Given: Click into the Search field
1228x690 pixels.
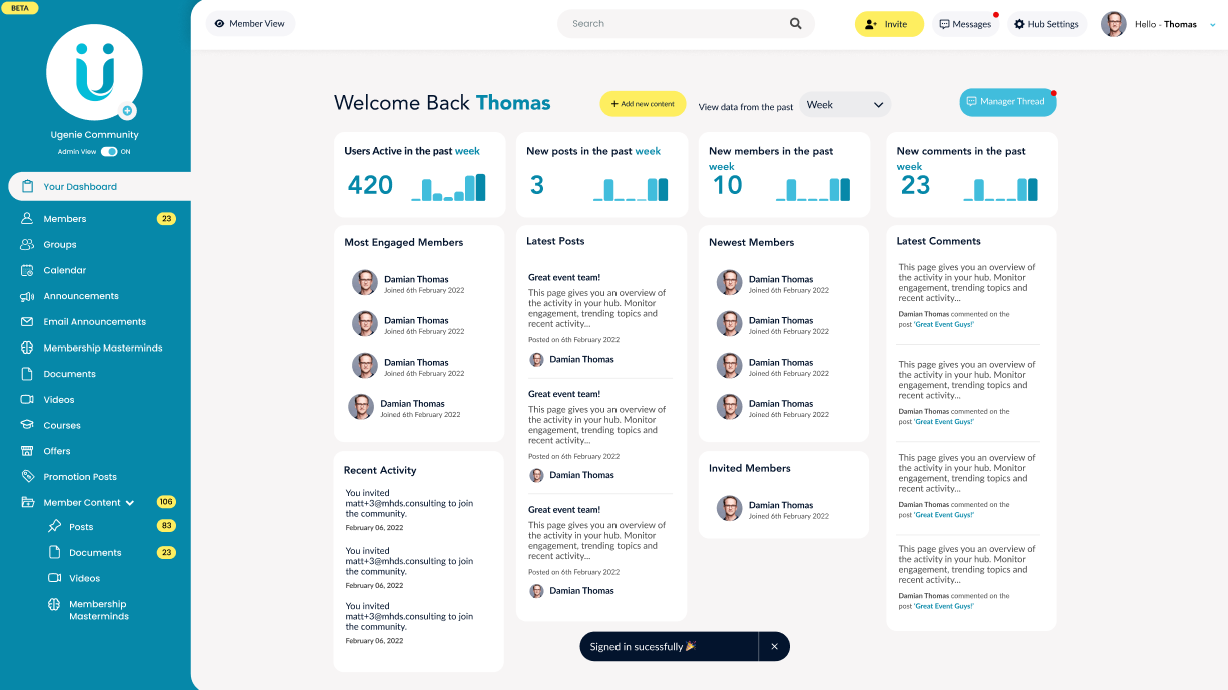Looking at the screenshot, I should click(x=686, y=24).
